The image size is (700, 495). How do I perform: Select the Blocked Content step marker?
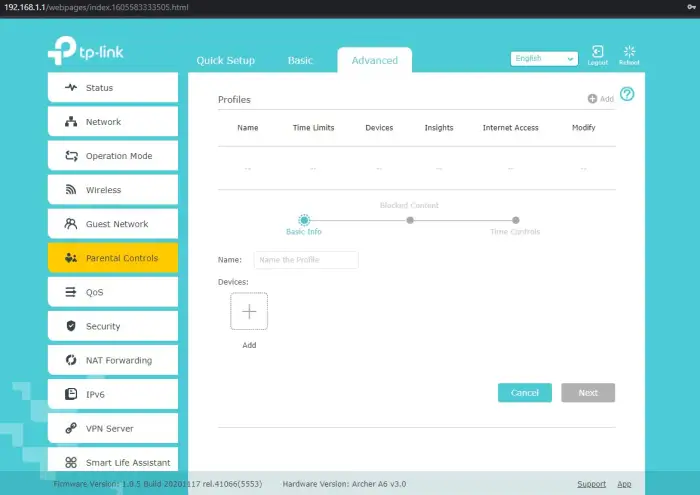[x=410, y=220]
